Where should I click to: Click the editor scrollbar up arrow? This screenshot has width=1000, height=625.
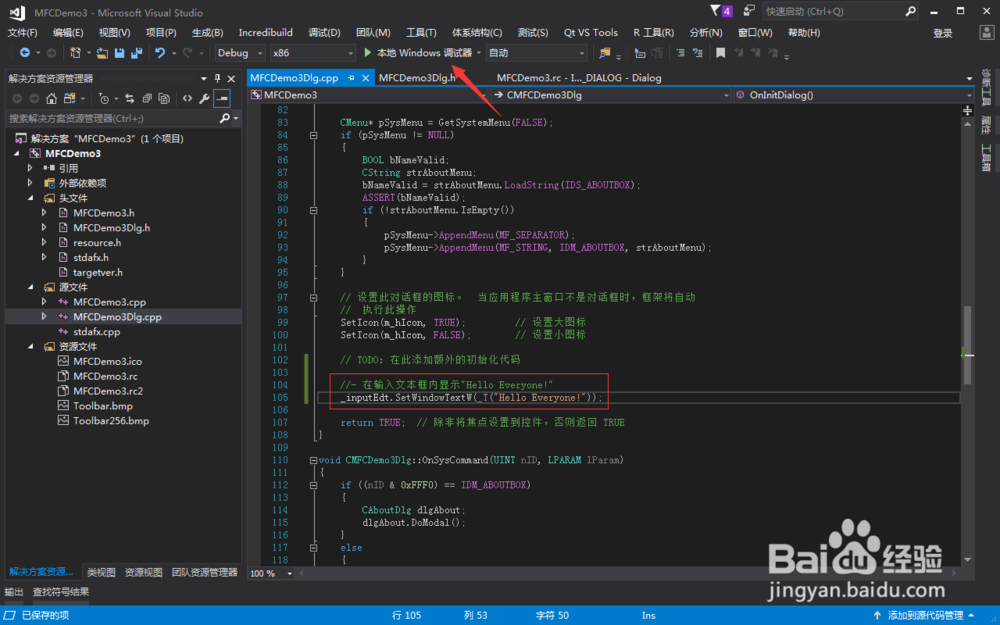tap(967, 124)
